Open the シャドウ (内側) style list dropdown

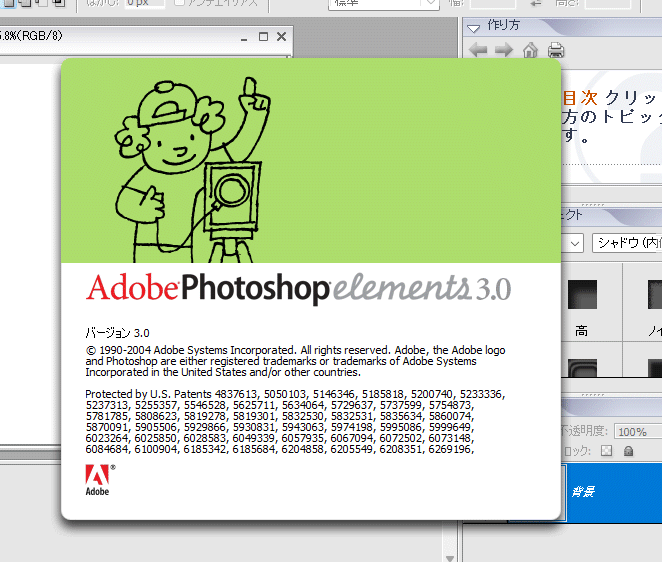[x=627, y=243]
